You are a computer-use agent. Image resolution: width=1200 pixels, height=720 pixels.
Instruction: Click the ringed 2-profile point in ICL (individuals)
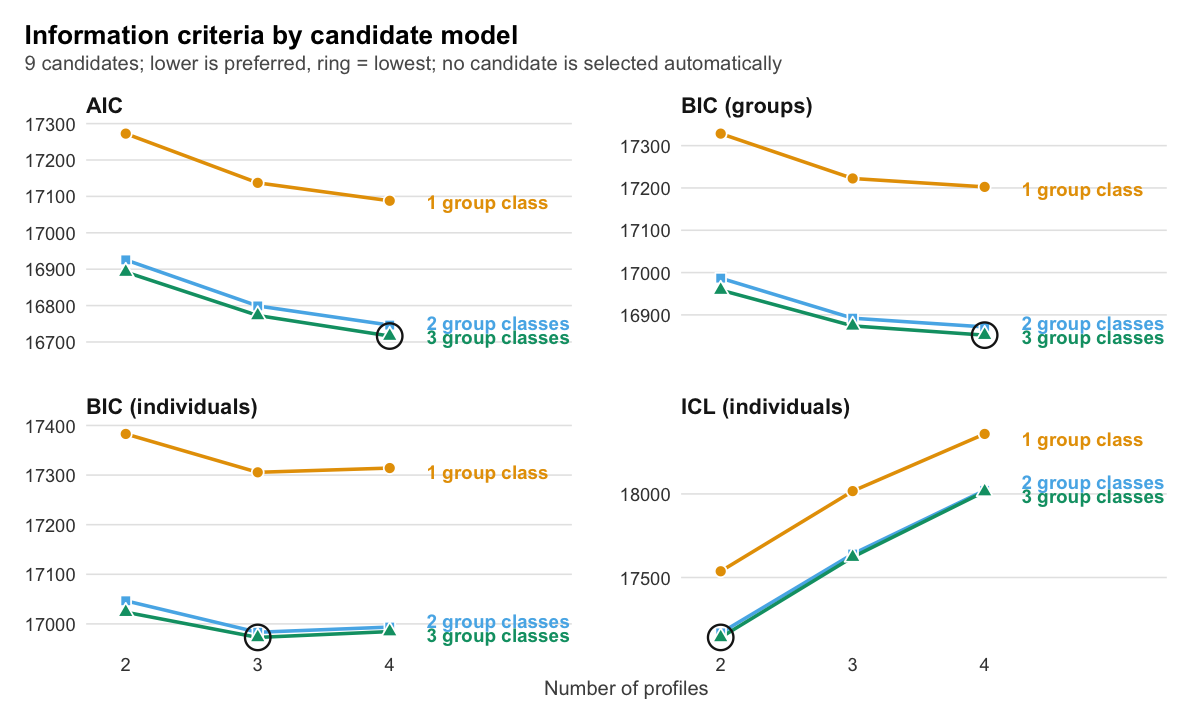721,636
